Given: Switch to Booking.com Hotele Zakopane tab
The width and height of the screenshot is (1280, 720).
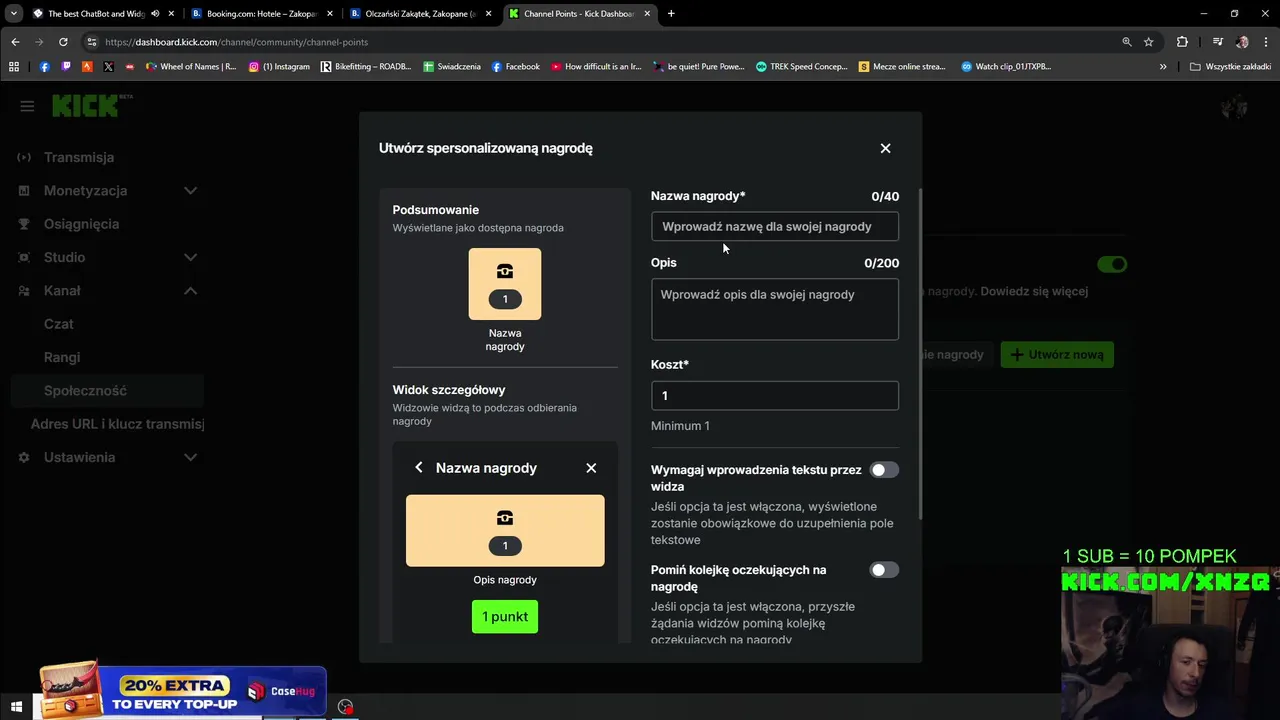Looking at the screenshot, I should click(262, 13).
